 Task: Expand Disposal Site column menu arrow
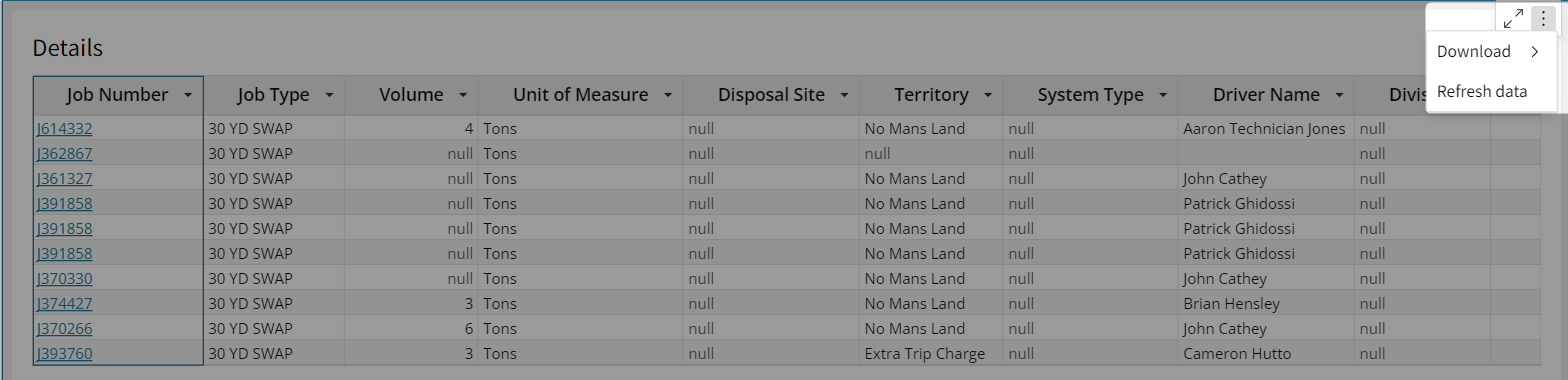[x=844, y=96]
